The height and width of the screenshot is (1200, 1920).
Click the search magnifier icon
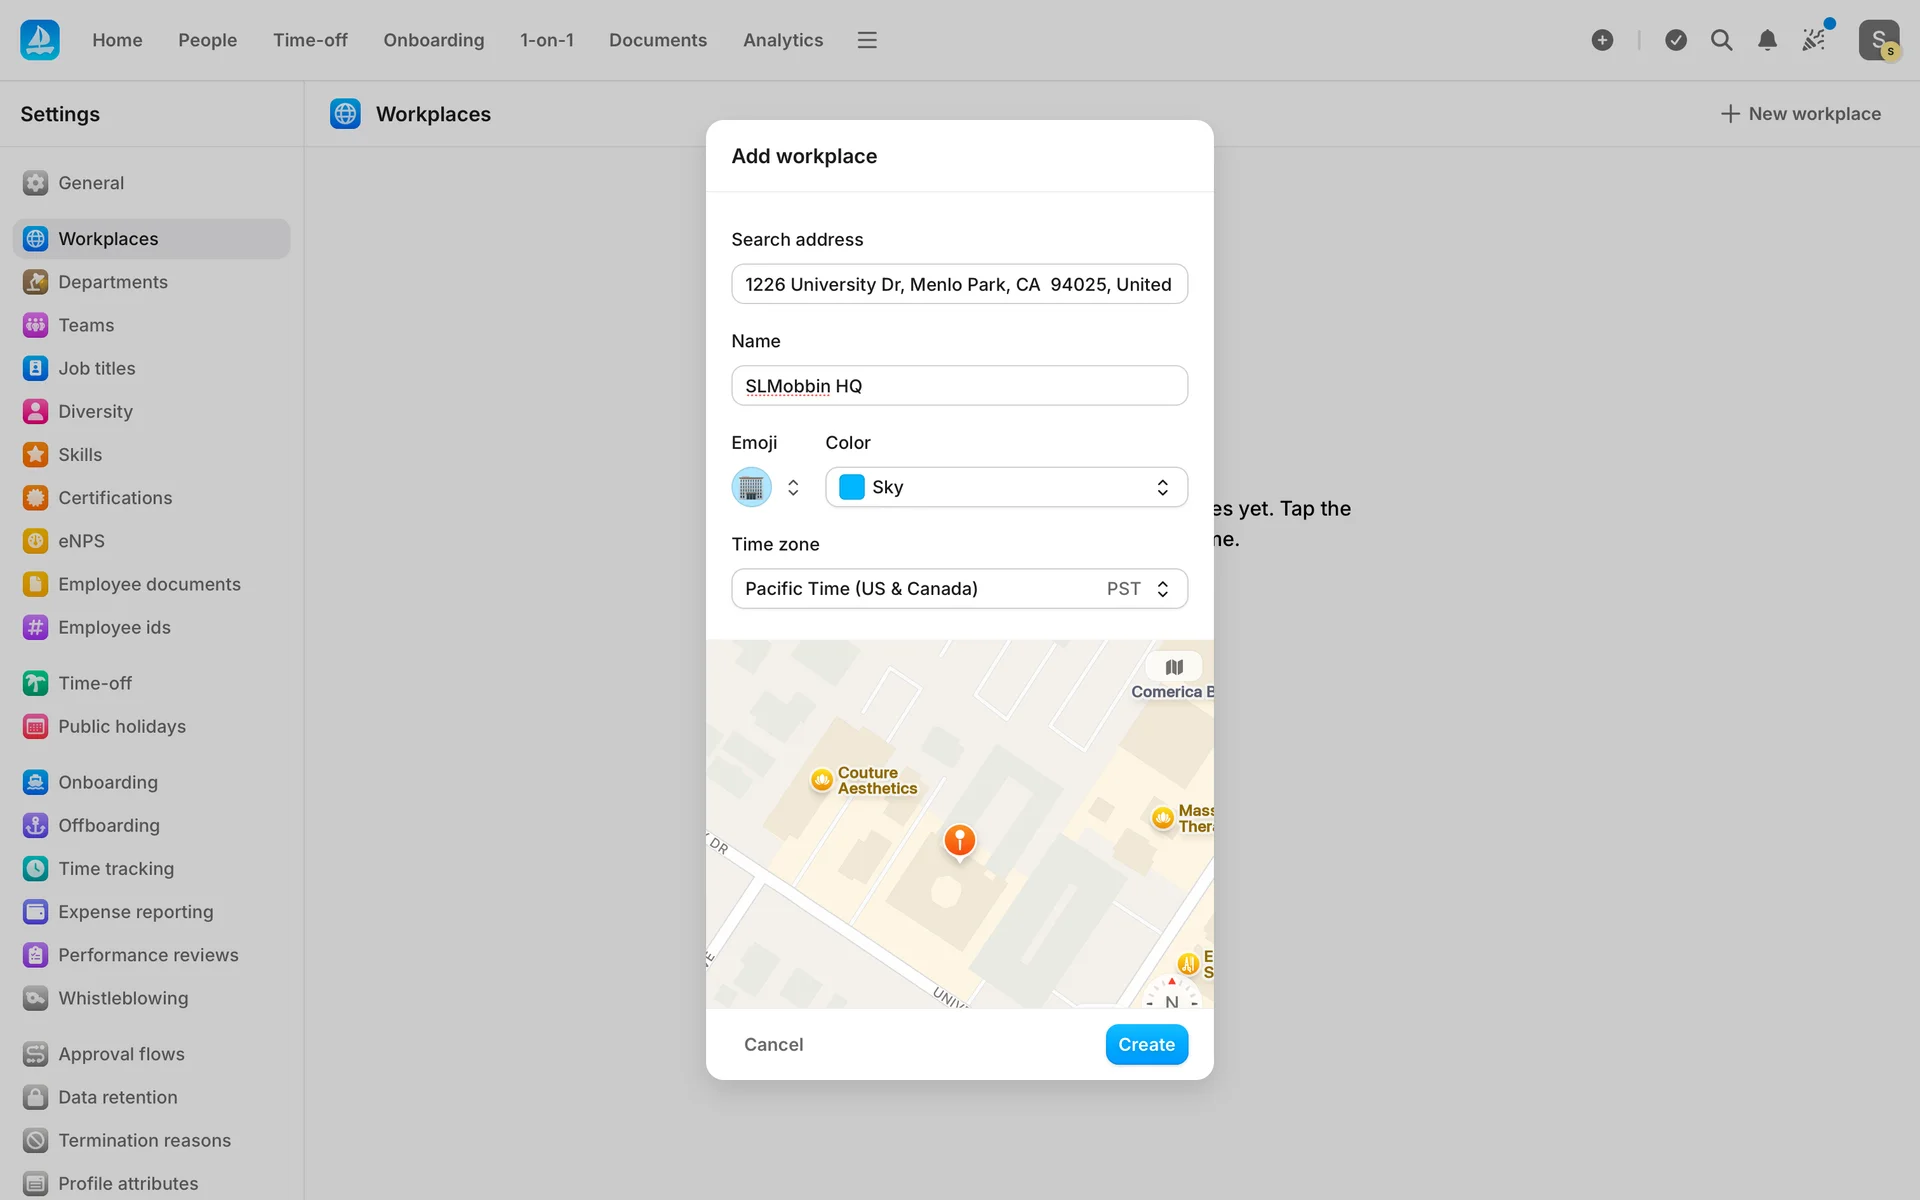(x=1721, y=40)
